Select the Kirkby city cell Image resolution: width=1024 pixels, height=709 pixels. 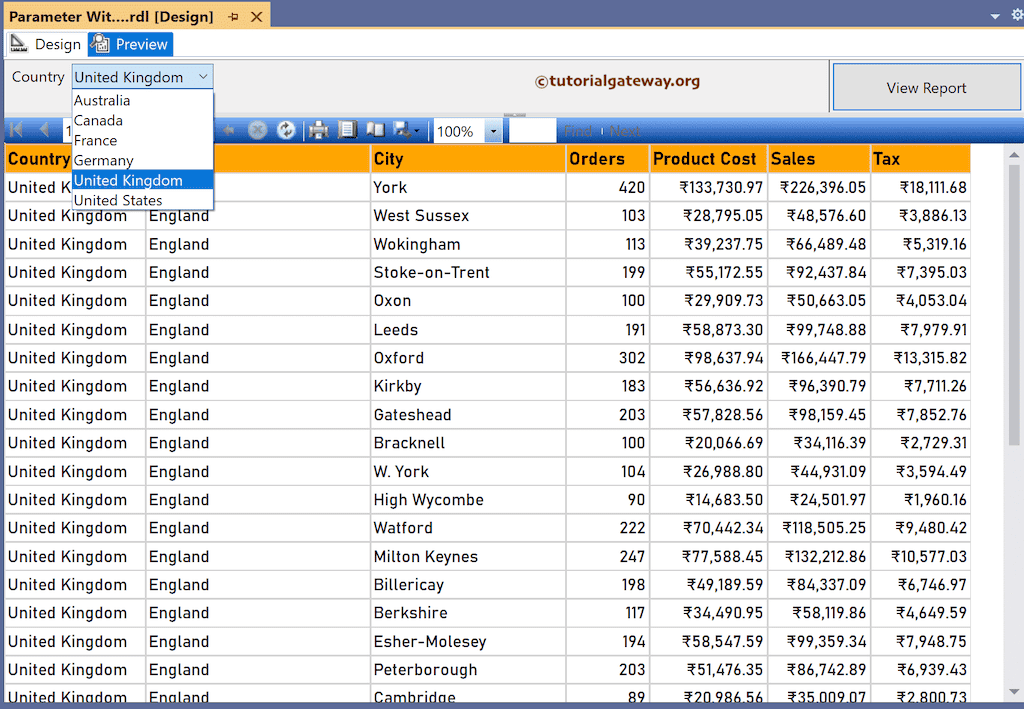pyautogui.click(x=468, y=386)
